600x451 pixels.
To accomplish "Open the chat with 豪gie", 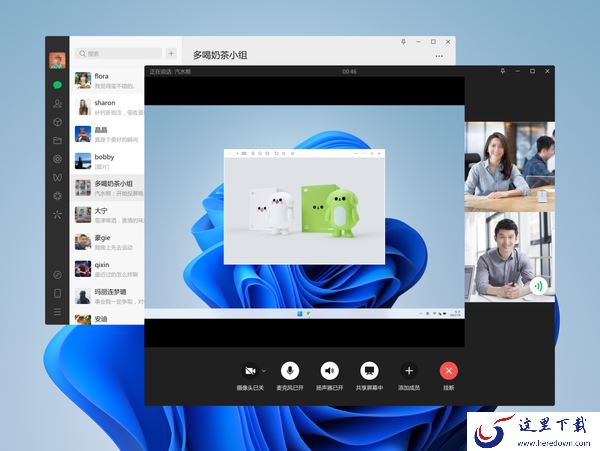I will pyautogui.click(x=109, y=242).
